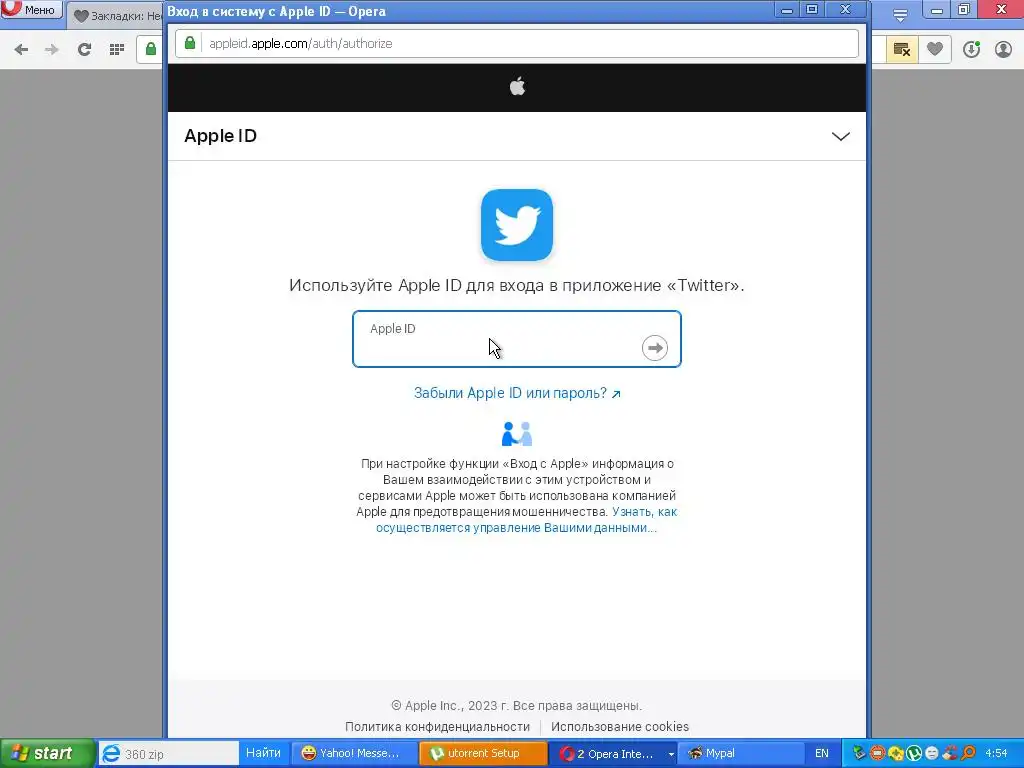Image resolution: width=1024 pixels, height=768 pixels.
Task: Focus the appleid.apple.com address field
Action: [516, 44]
